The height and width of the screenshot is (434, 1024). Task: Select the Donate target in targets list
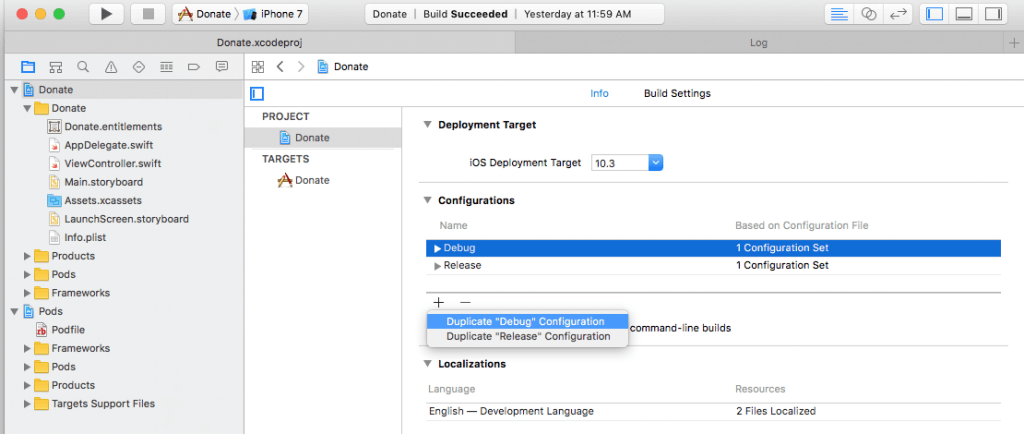pyautogui.click(x=311, y=180)
